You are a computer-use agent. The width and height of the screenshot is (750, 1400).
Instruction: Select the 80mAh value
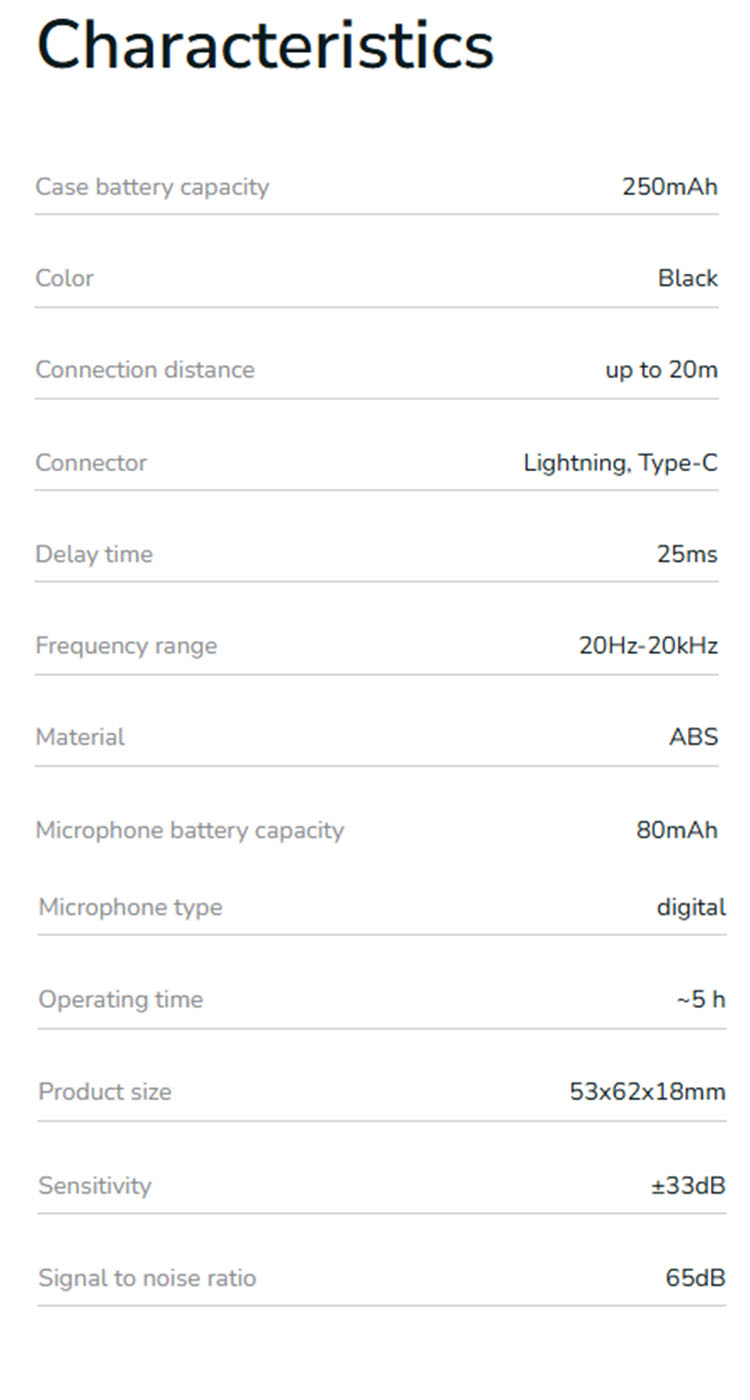(x=676, y=830)
